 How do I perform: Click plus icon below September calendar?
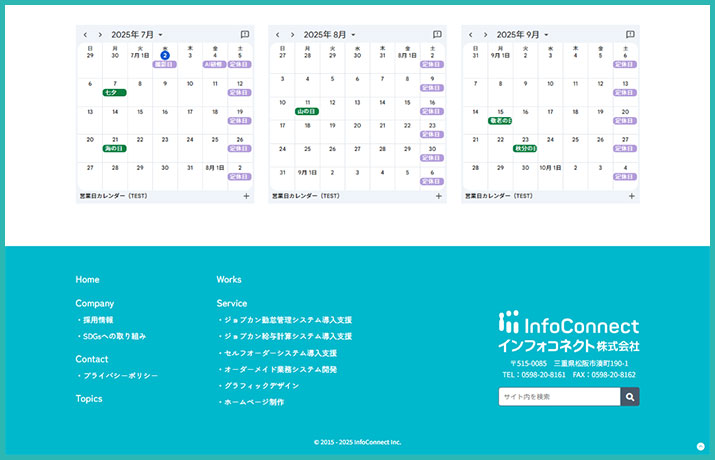[631, 196]
